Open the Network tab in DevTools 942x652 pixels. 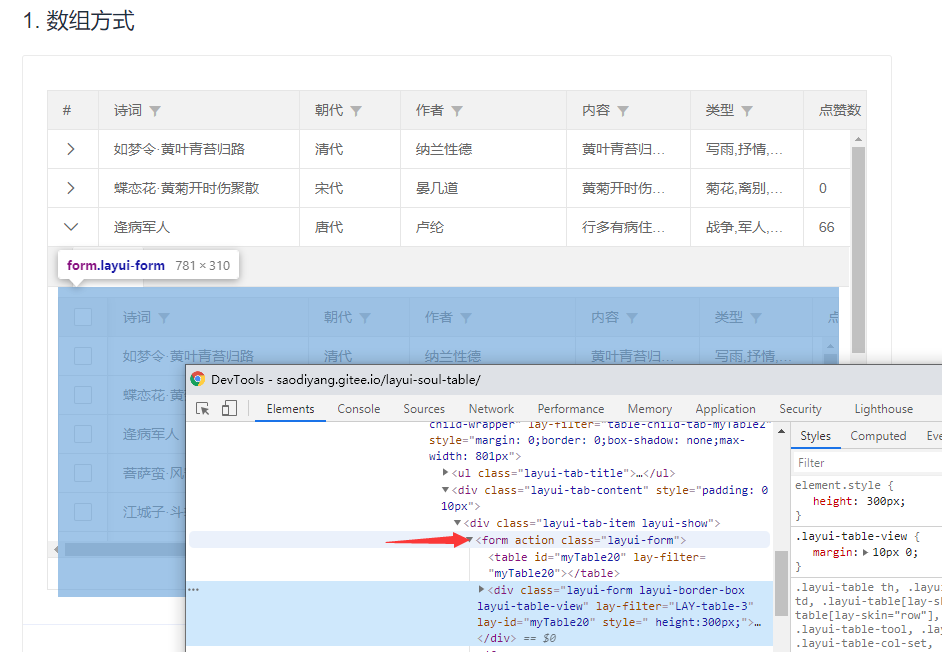[491, 409]
